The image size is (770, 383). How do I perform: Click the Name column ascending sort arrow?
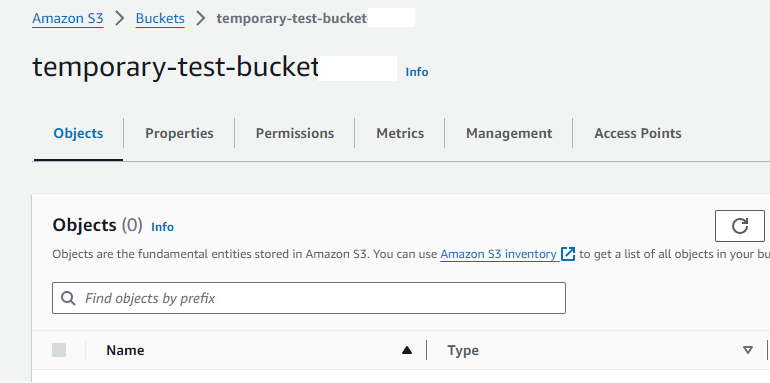[x=407, y=350]
